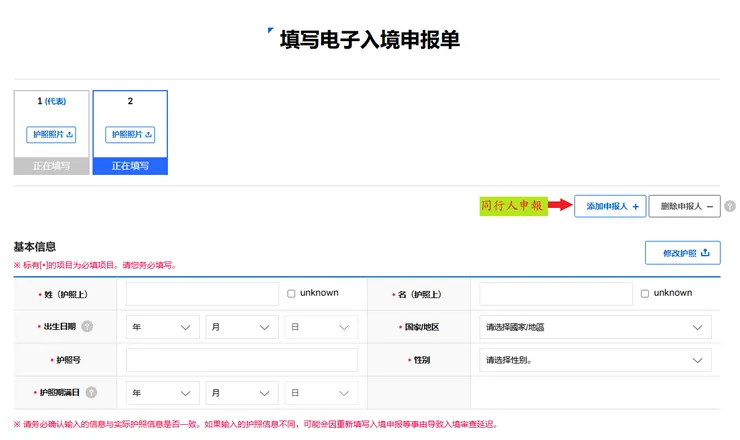Open passport expiry 日 dropdown
This screenshot has width=740, height=440.
pos(321,393)
